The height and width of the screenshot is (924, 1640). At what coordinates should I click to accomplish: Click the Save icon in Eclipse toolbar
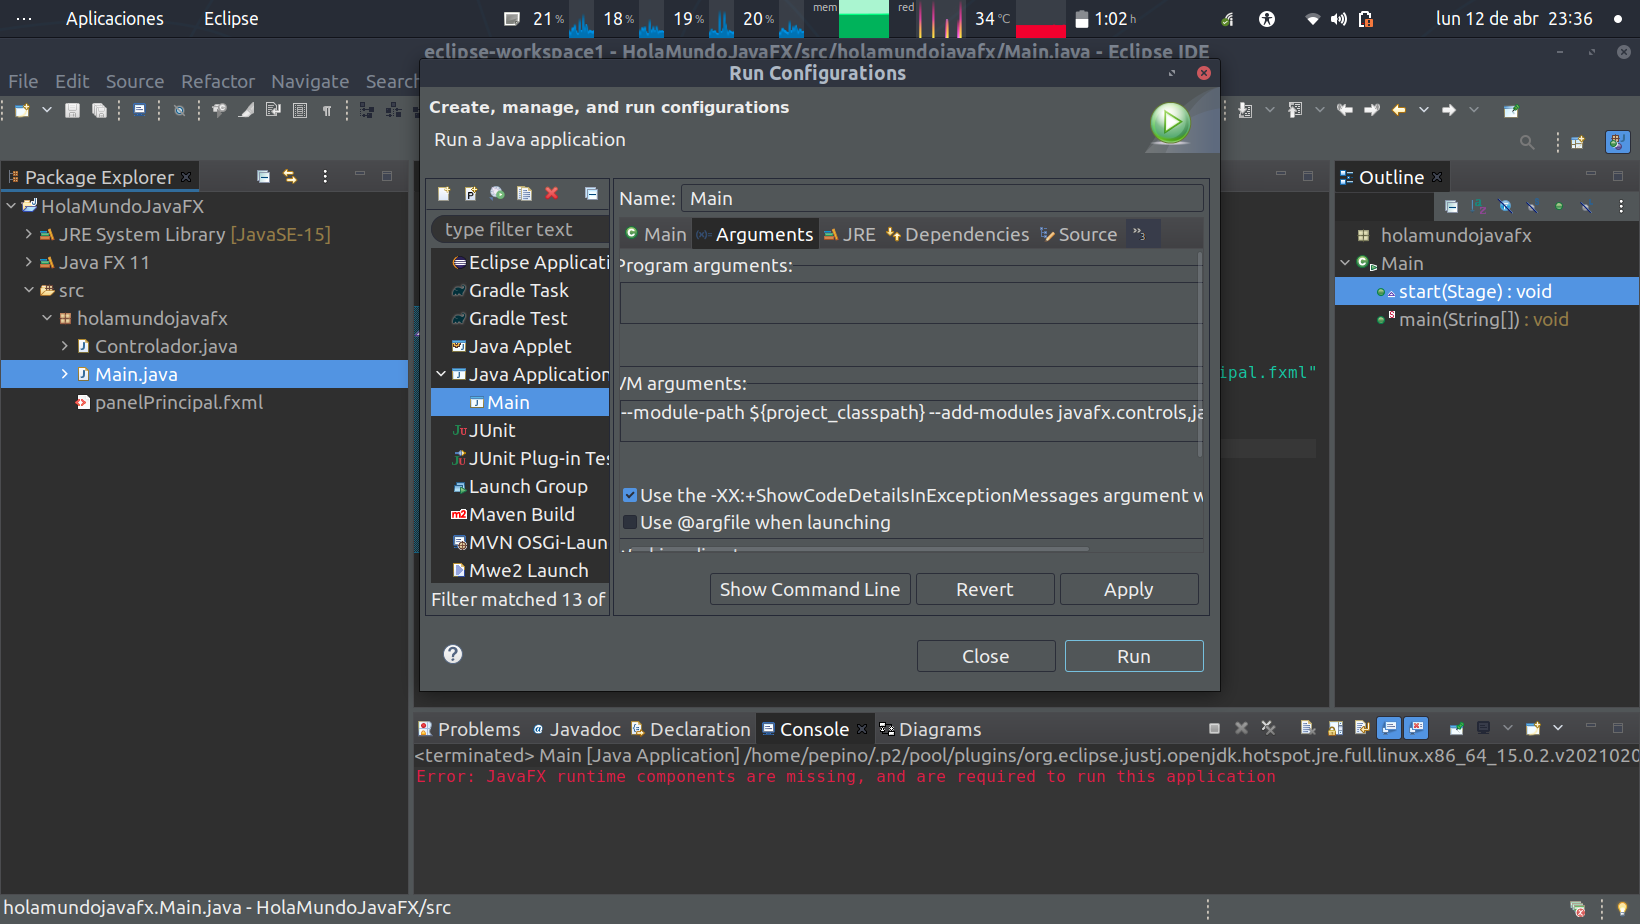[72, 111]
